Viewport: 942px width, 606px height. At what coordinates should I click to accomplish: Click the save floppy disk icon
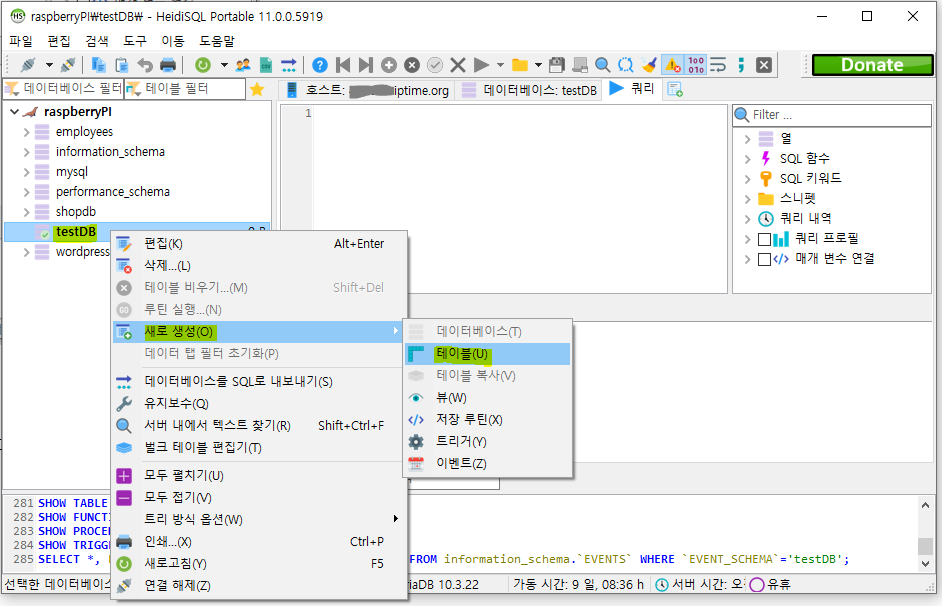(x=557, y=65)
